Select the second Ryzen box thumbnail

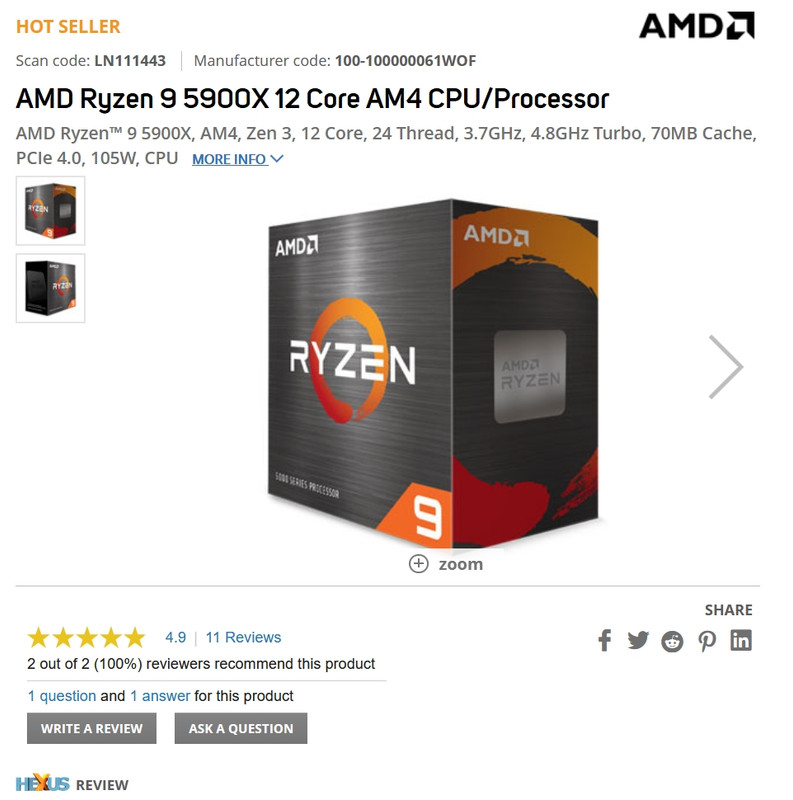(x=51, y=288)
